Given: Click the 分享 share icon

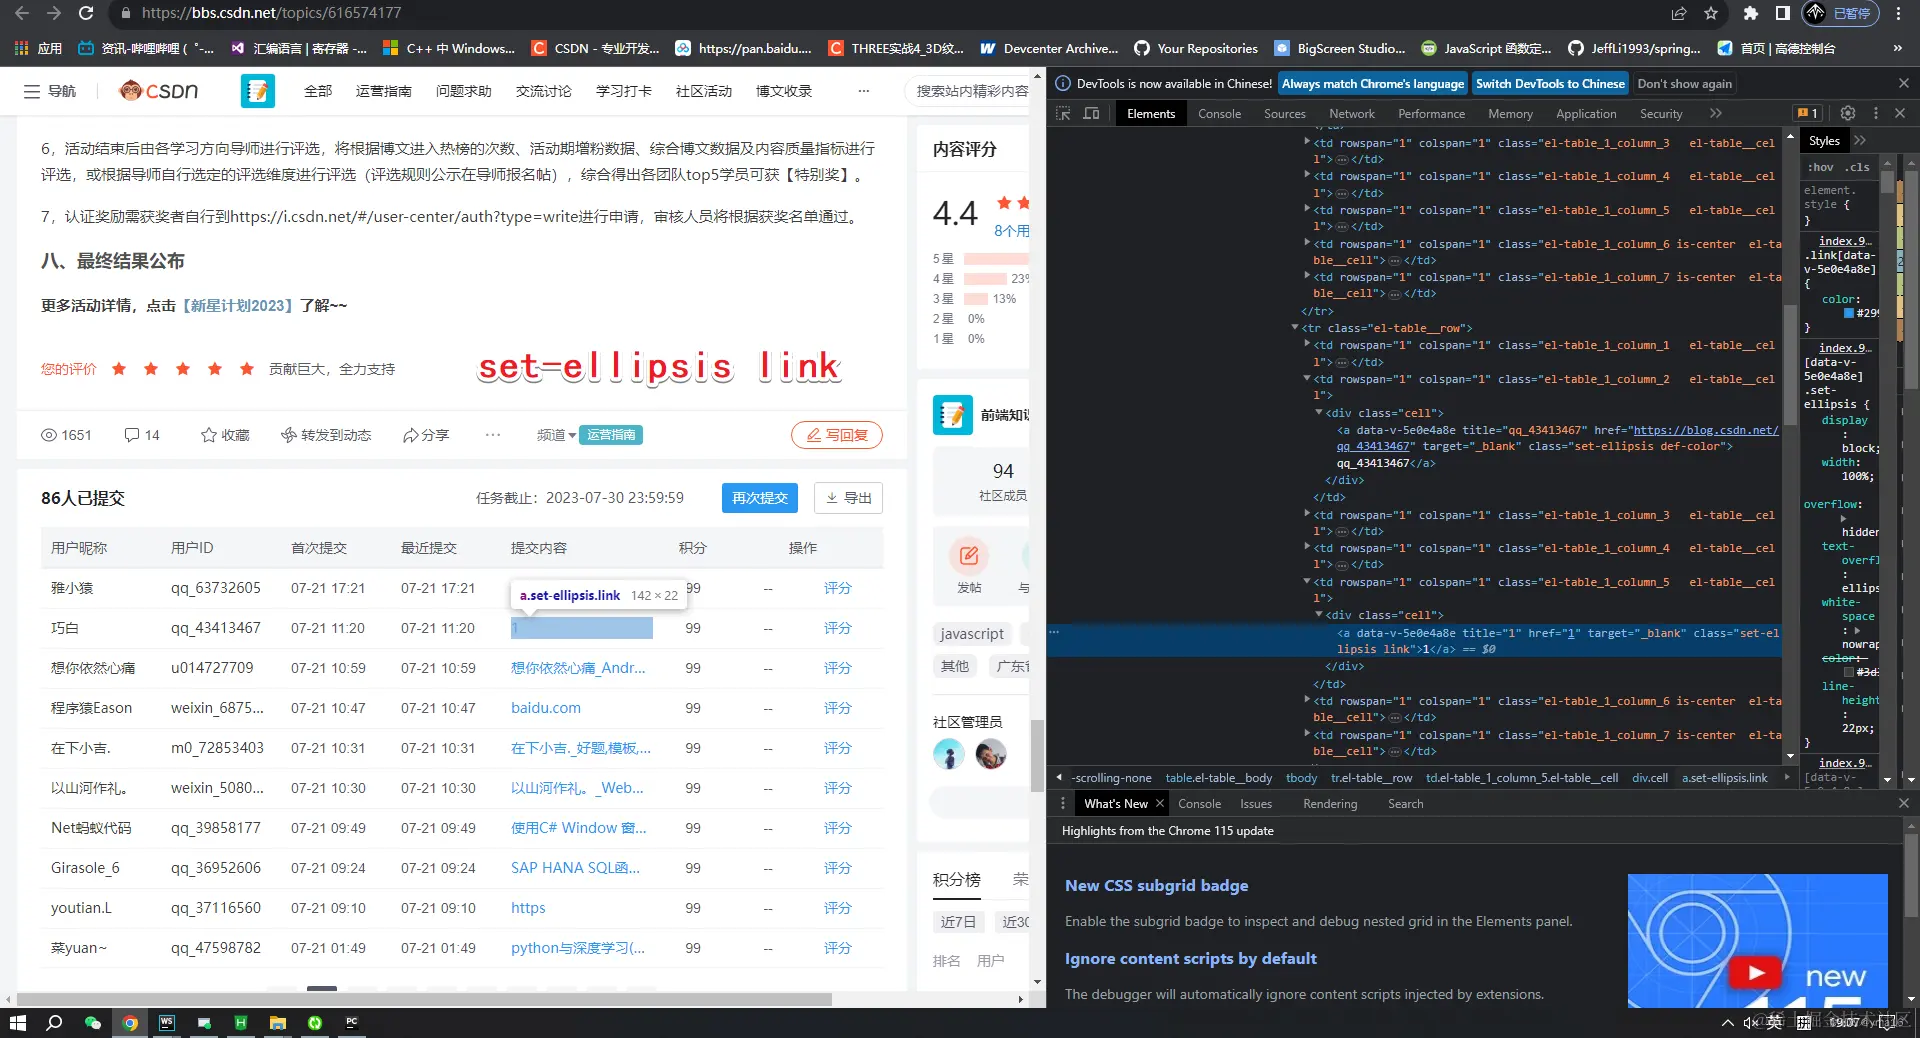Looking at the screenshot, I should pos(408,435).
